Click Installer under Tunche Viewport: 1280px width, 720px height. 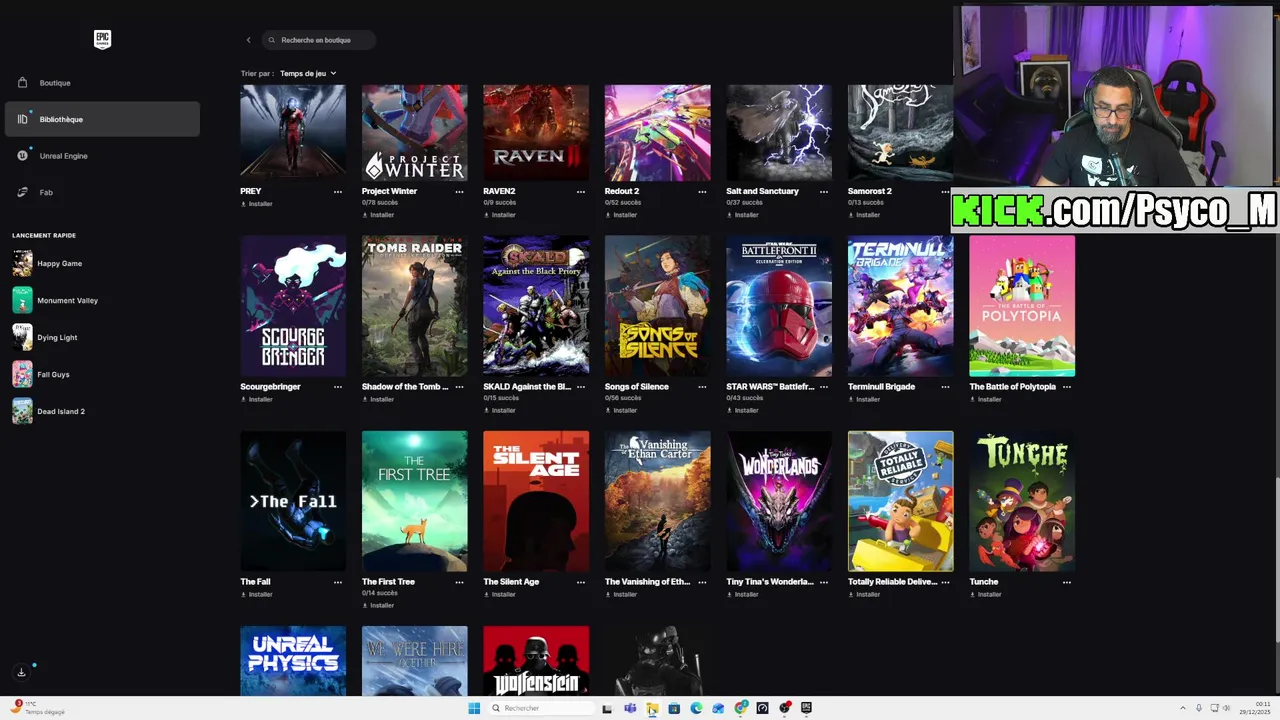click(986, 594)
